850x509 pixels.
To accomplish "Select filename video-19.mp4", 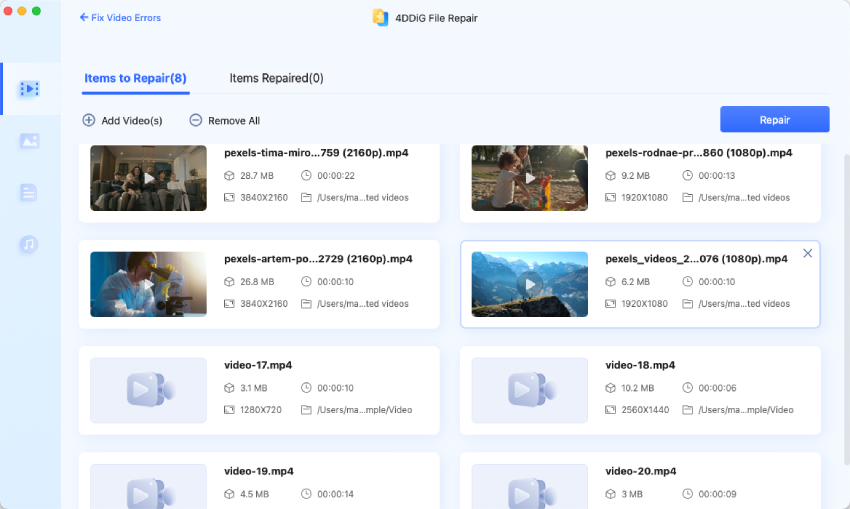I will tap(259, 472).
